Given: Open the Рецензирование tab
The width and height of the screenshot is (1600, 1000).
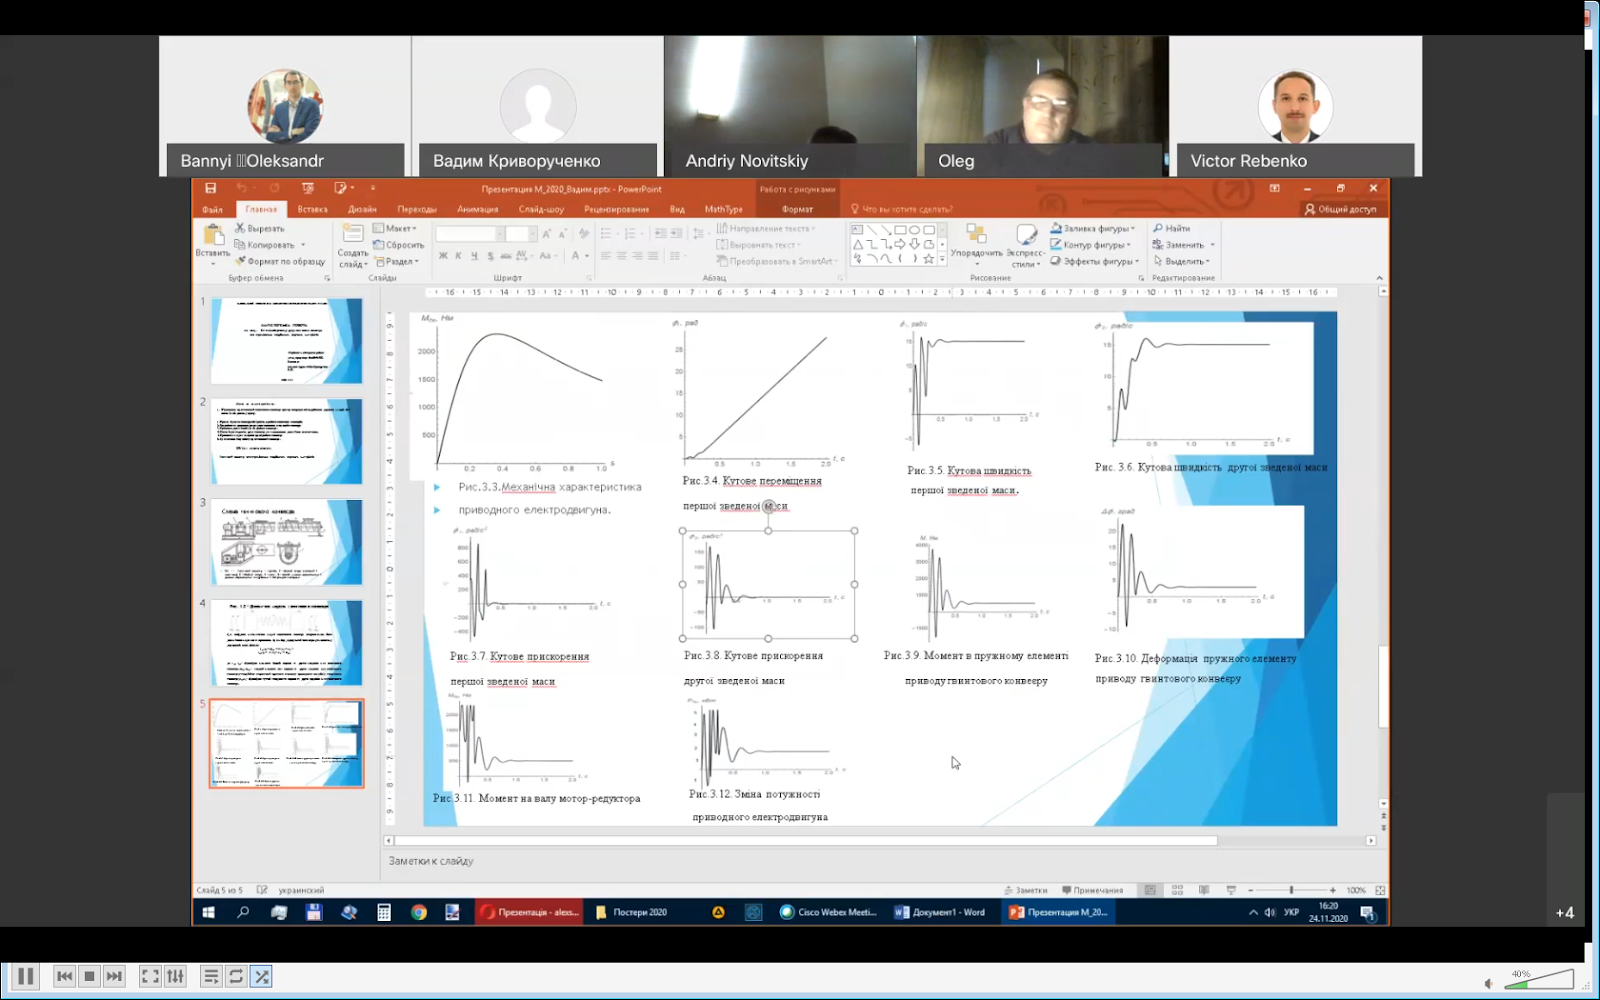Looking at the screenshot, I should (x=617, y=209).
